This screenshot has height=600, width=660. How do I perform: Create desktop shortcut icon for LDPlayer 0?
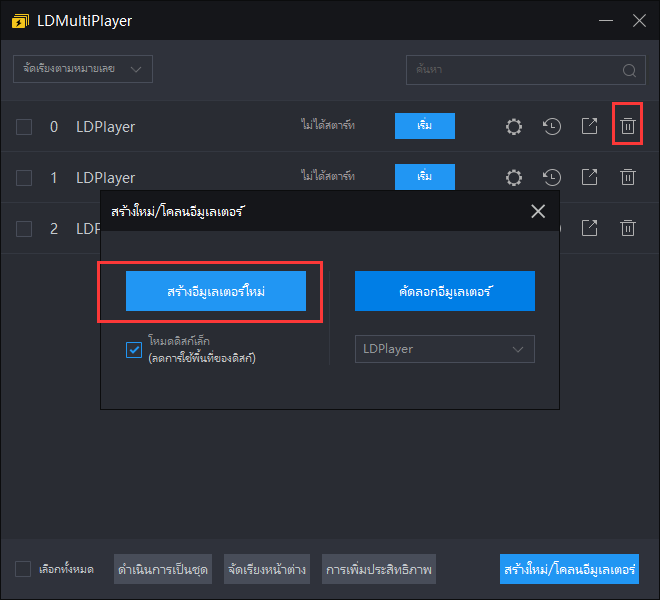[589, 126]
